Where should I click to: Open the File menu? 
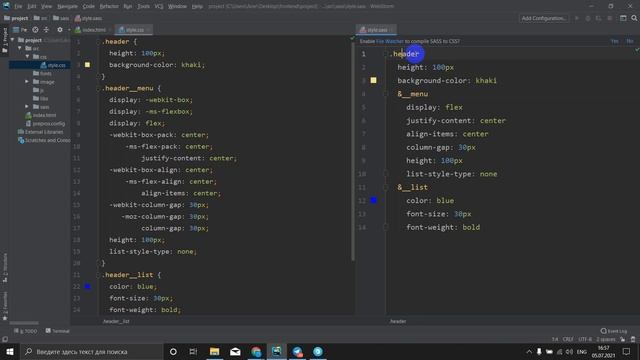(18, 6)
